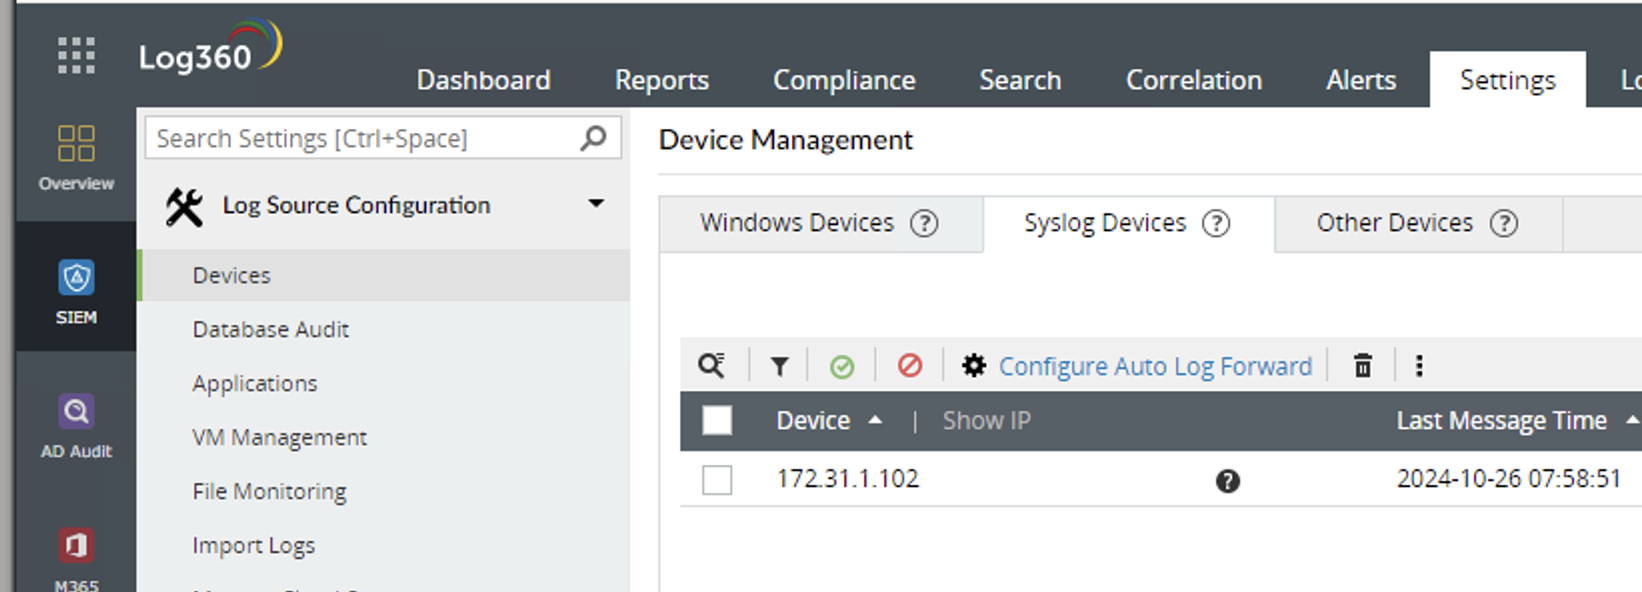Click the Show IP link
The width and height of the screenshot is (1642, 592).
986,421
